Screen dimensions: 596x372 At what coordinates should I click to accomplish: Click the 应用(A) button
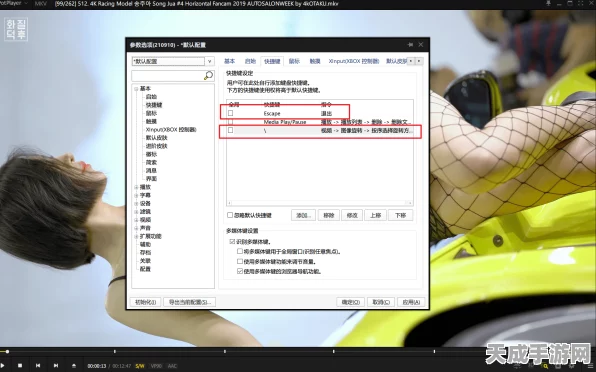(411, 302)
